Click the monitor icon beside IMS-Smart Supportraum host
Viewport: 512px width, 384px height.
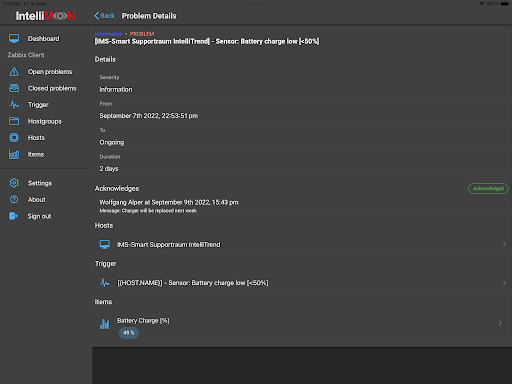click(105, 244)
